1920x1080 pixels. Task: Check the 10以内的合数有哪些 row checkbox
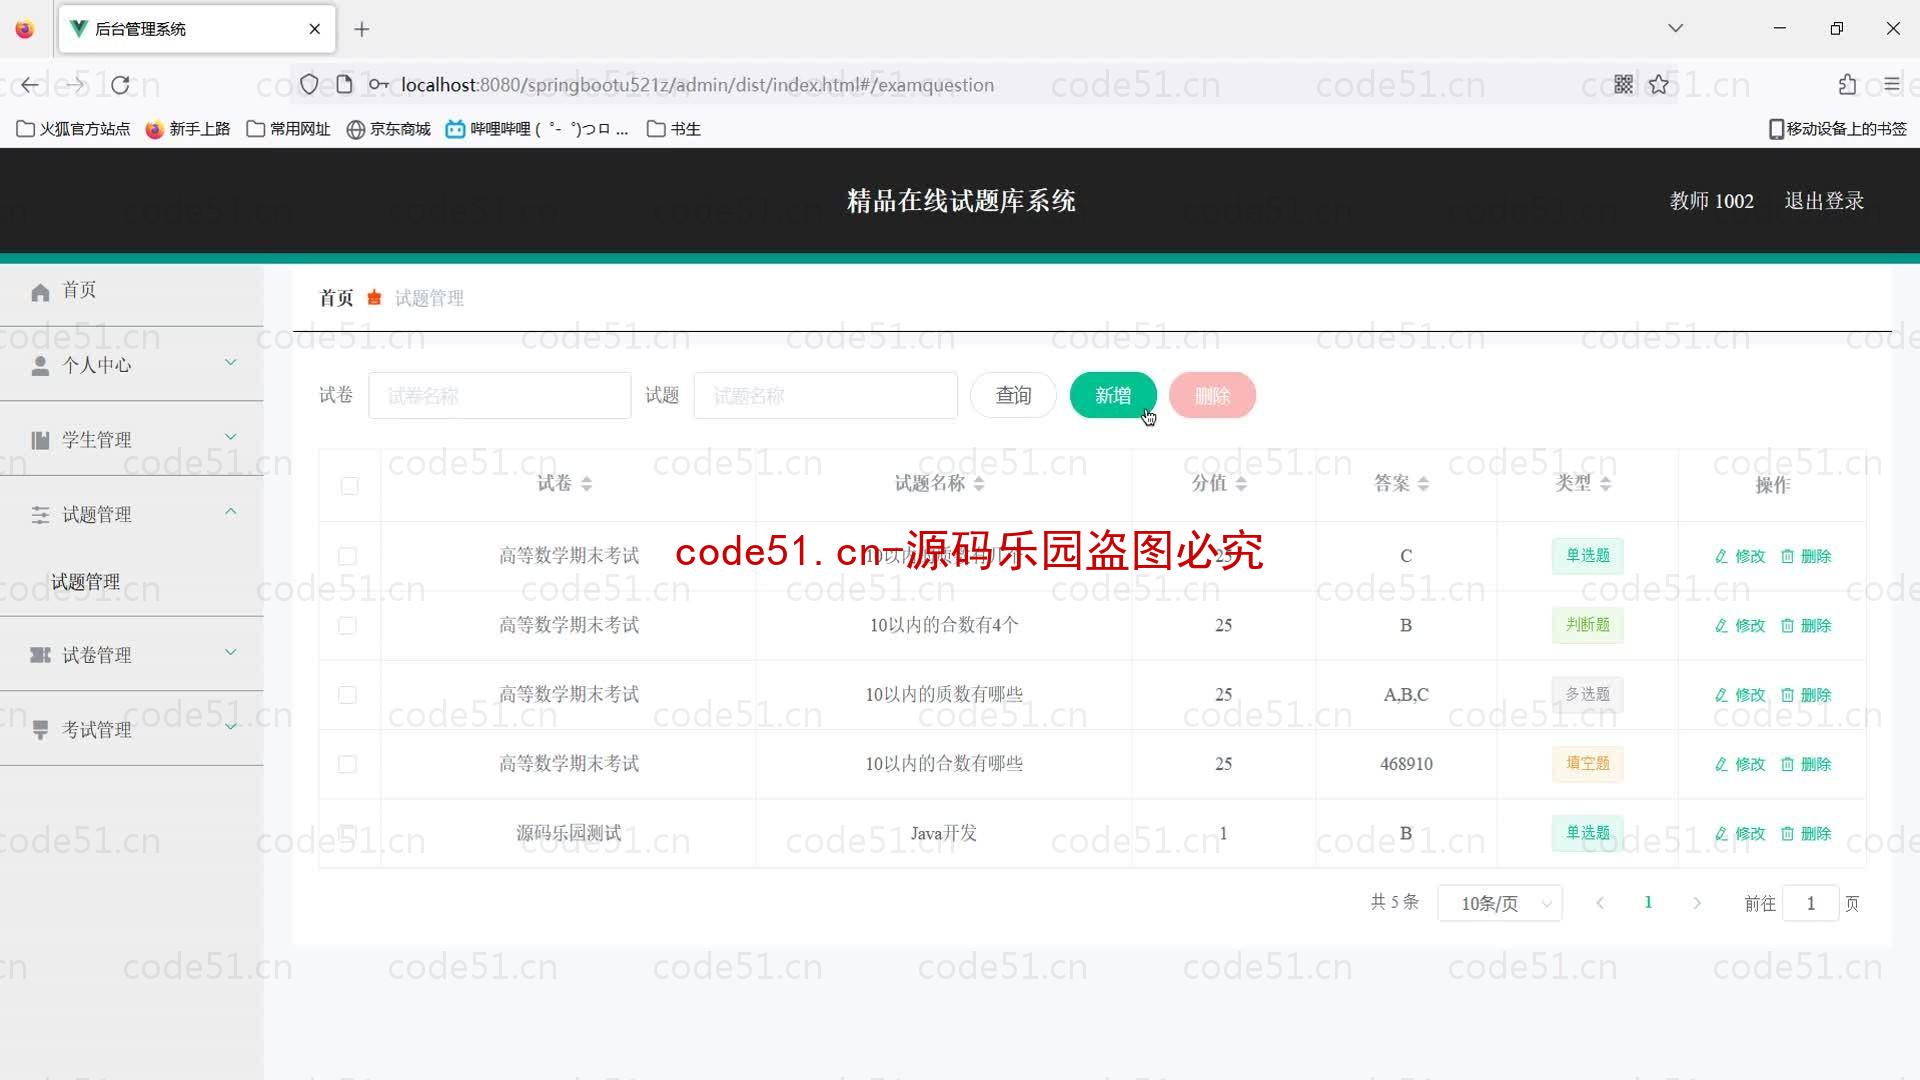347,765
